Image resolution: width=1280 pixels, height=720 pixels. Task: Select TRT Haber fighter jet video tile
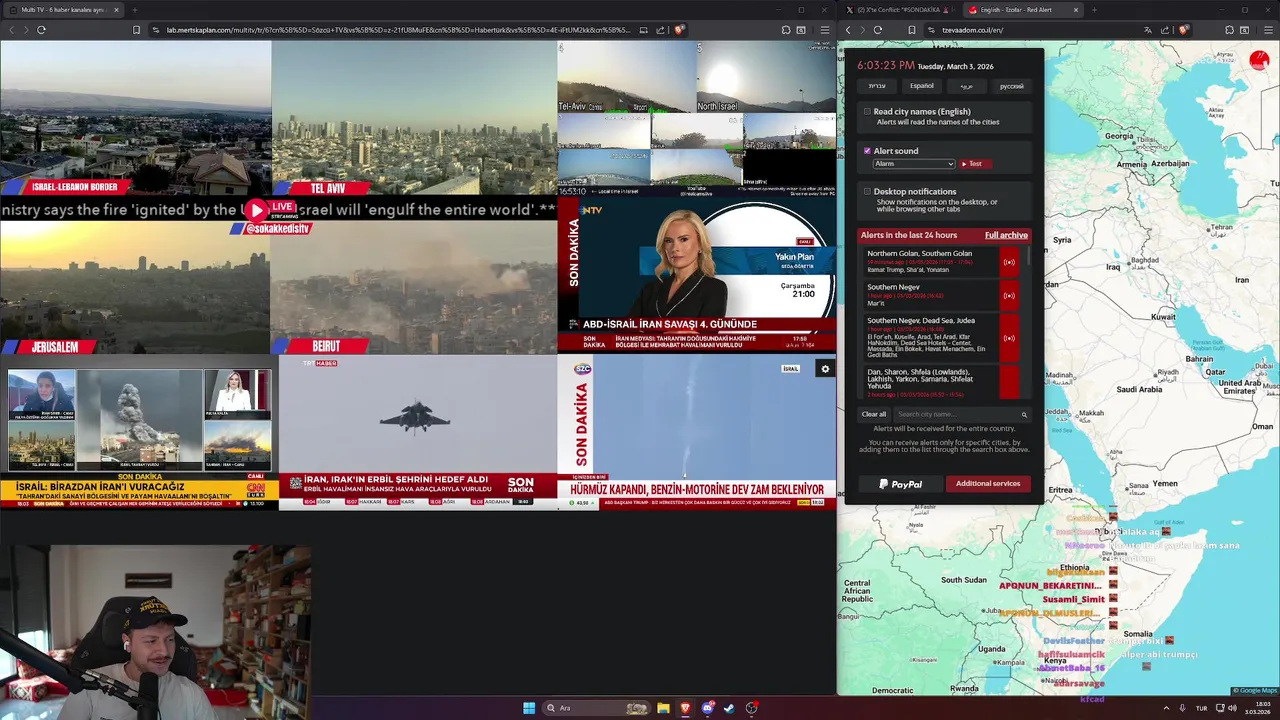pyautogui.click(x=418, y=433)
